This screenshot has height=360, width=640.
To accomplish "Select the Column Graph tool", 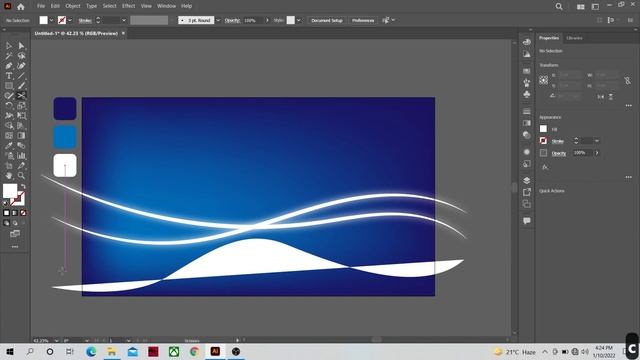I will [21, 156].
